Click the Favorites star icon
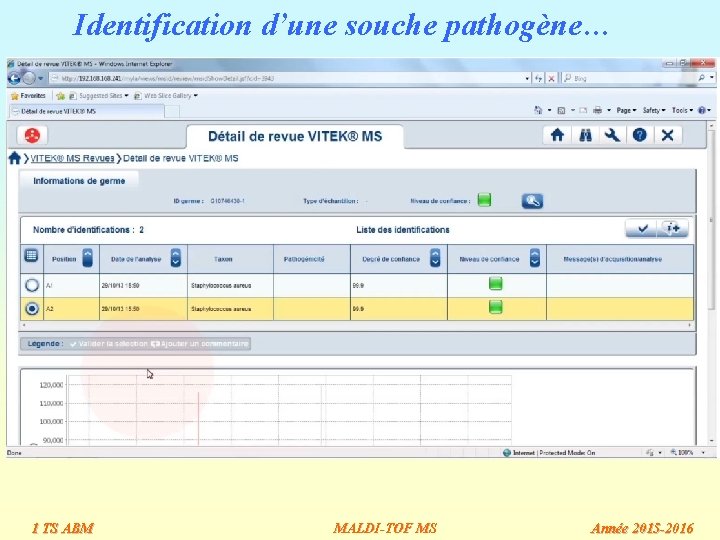 15,96
